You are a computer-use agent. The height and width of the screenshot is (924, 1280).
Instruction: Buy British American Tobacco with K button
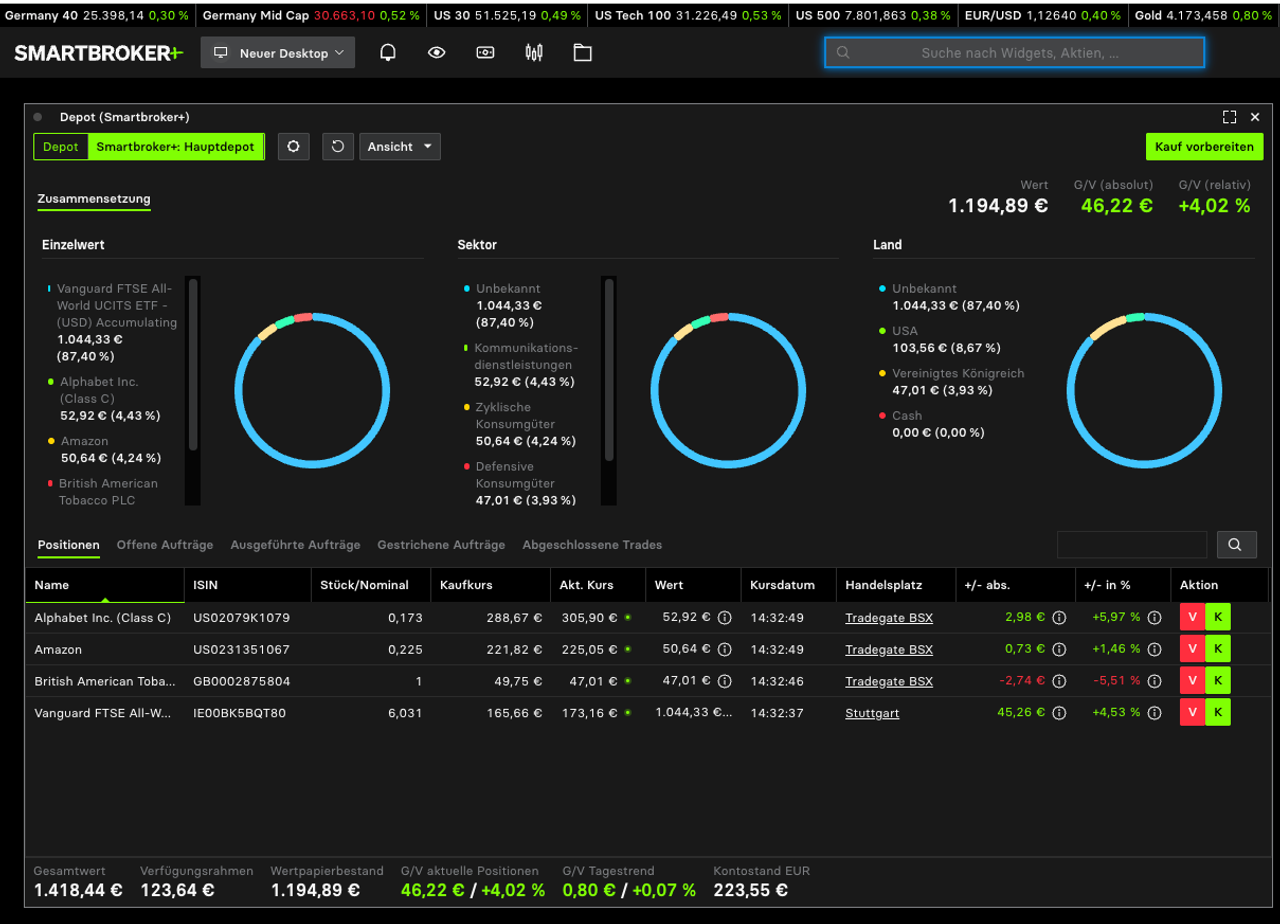point(1218,682)
